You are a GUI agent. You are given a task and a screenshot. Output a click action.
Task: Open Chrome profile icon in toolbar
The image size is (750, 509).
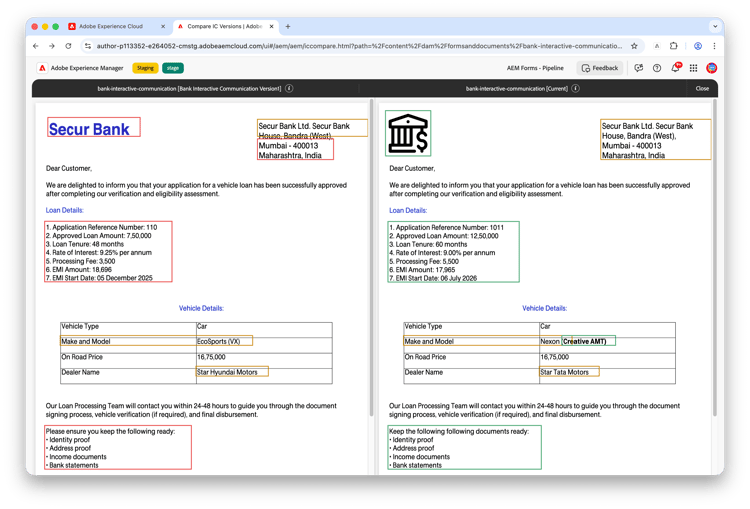[x=698, y=46]
